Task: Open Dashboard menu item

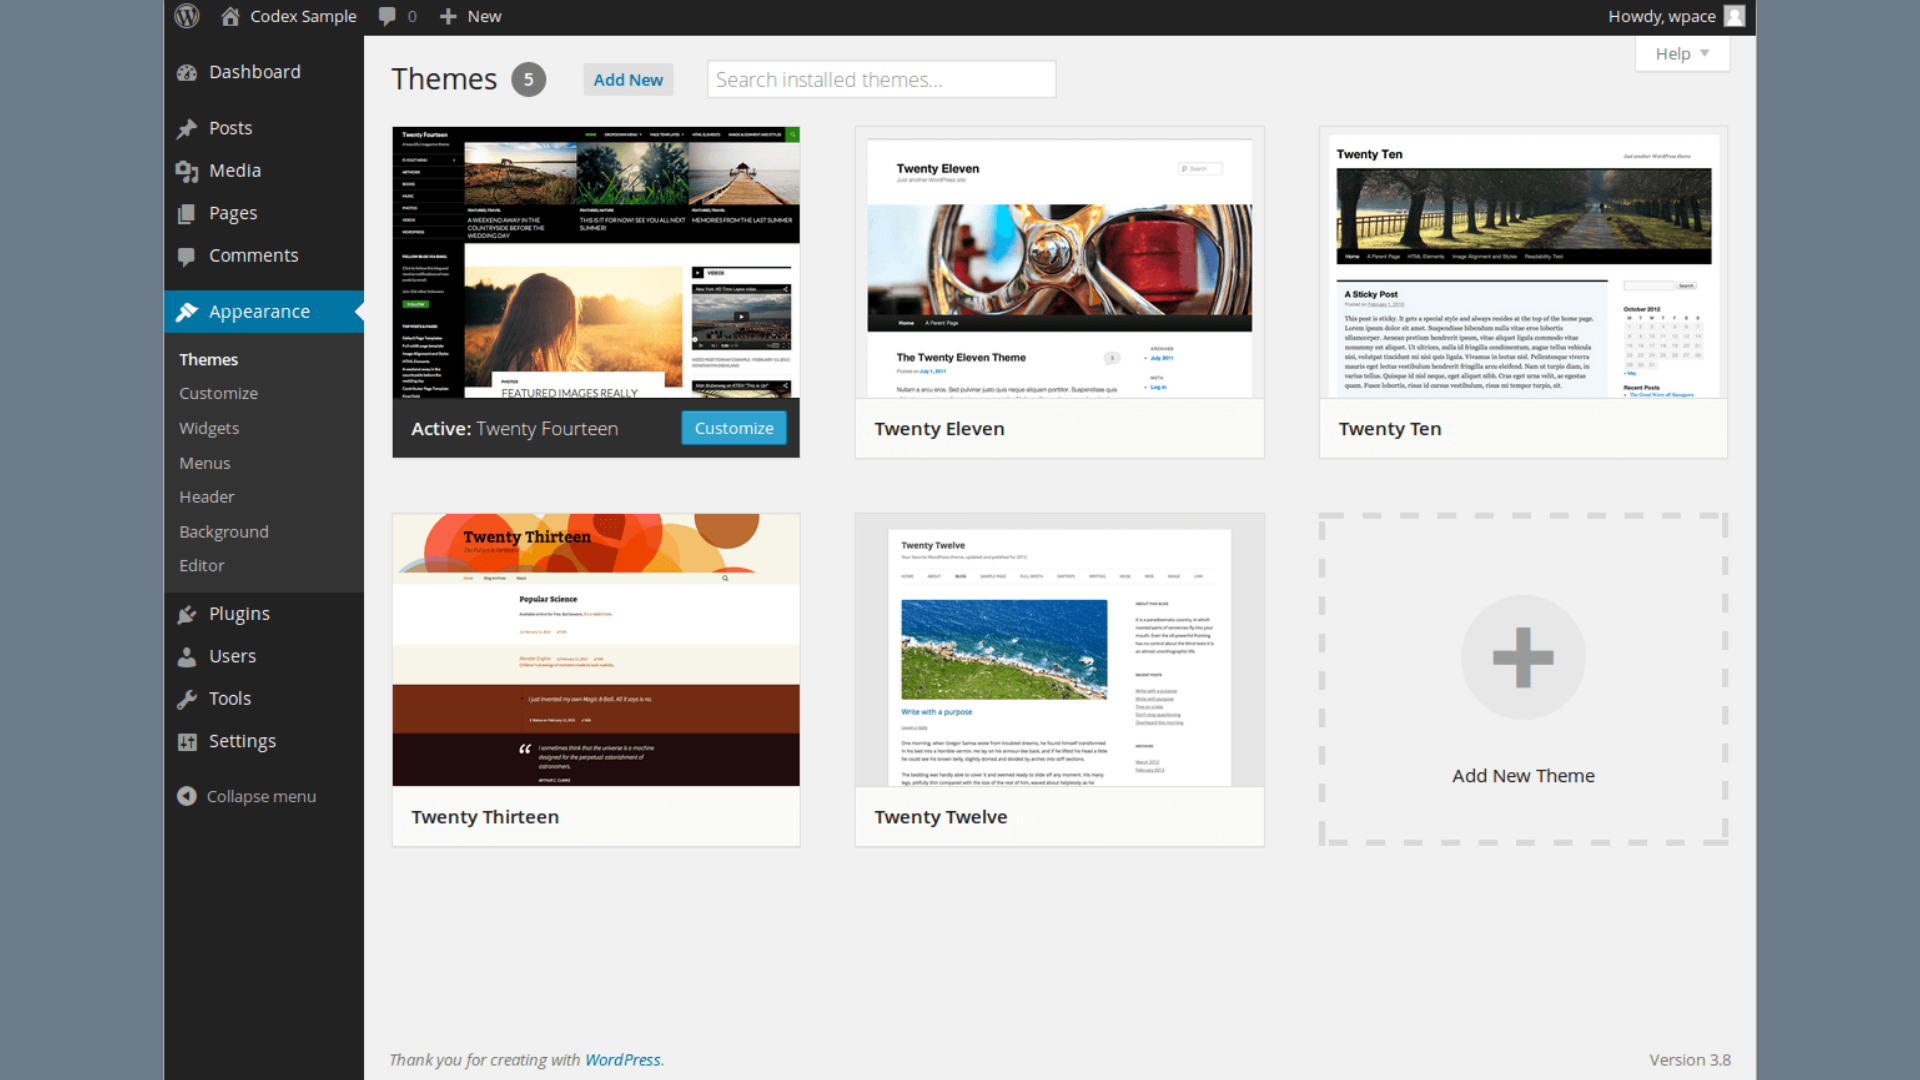Action: [x=255, y=72]
